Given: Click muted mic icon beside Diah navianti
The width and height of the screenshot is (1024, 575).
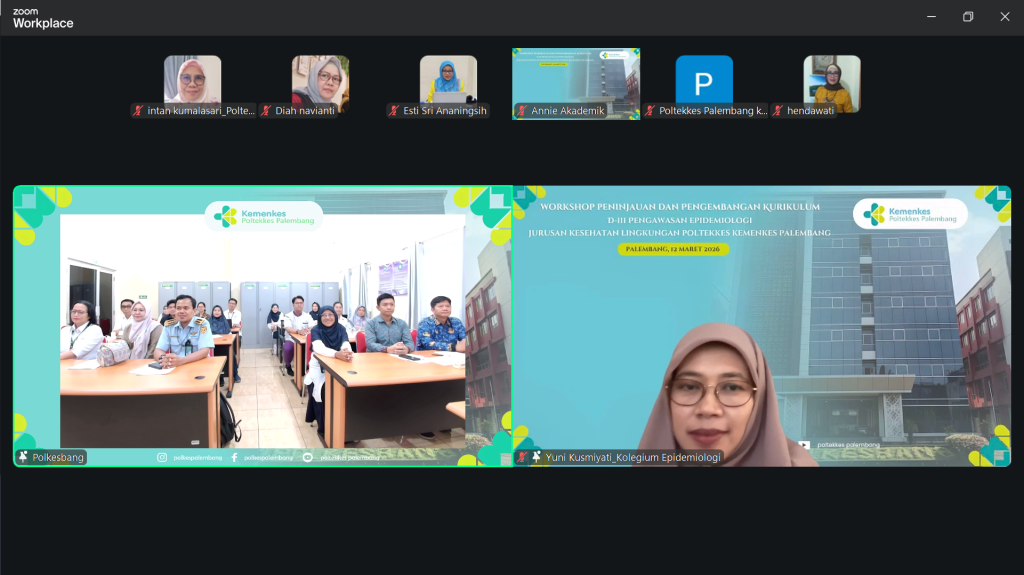Looking at the screenshot, I should pos(266,111).
